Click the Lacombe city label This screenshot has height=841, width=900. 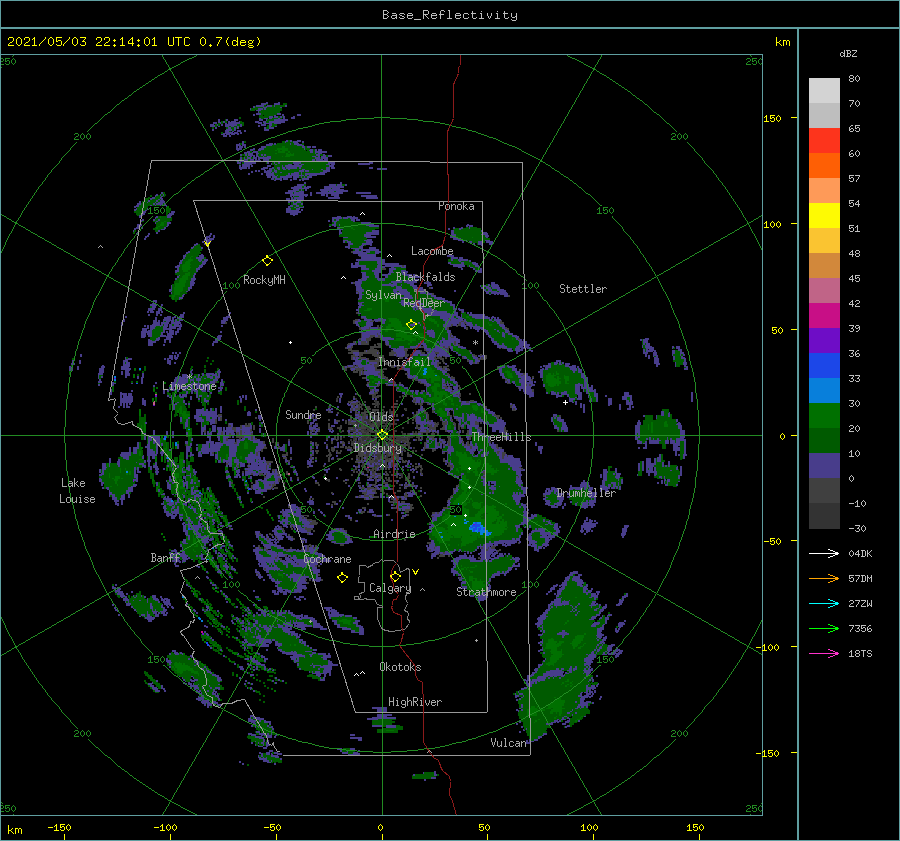pyautogui.click(x=432, y=251)
